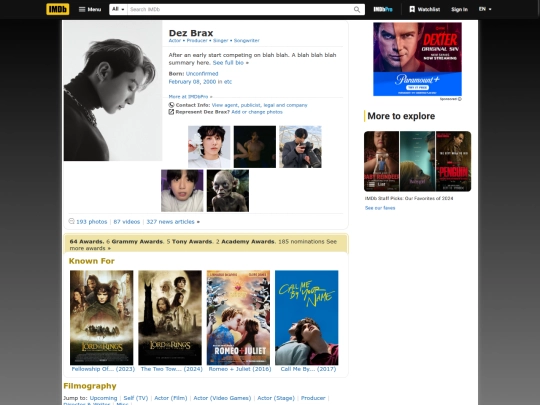Open IMDbPro from the header
This screenshot has height=405, width=540.
click(x=383, y=9)
